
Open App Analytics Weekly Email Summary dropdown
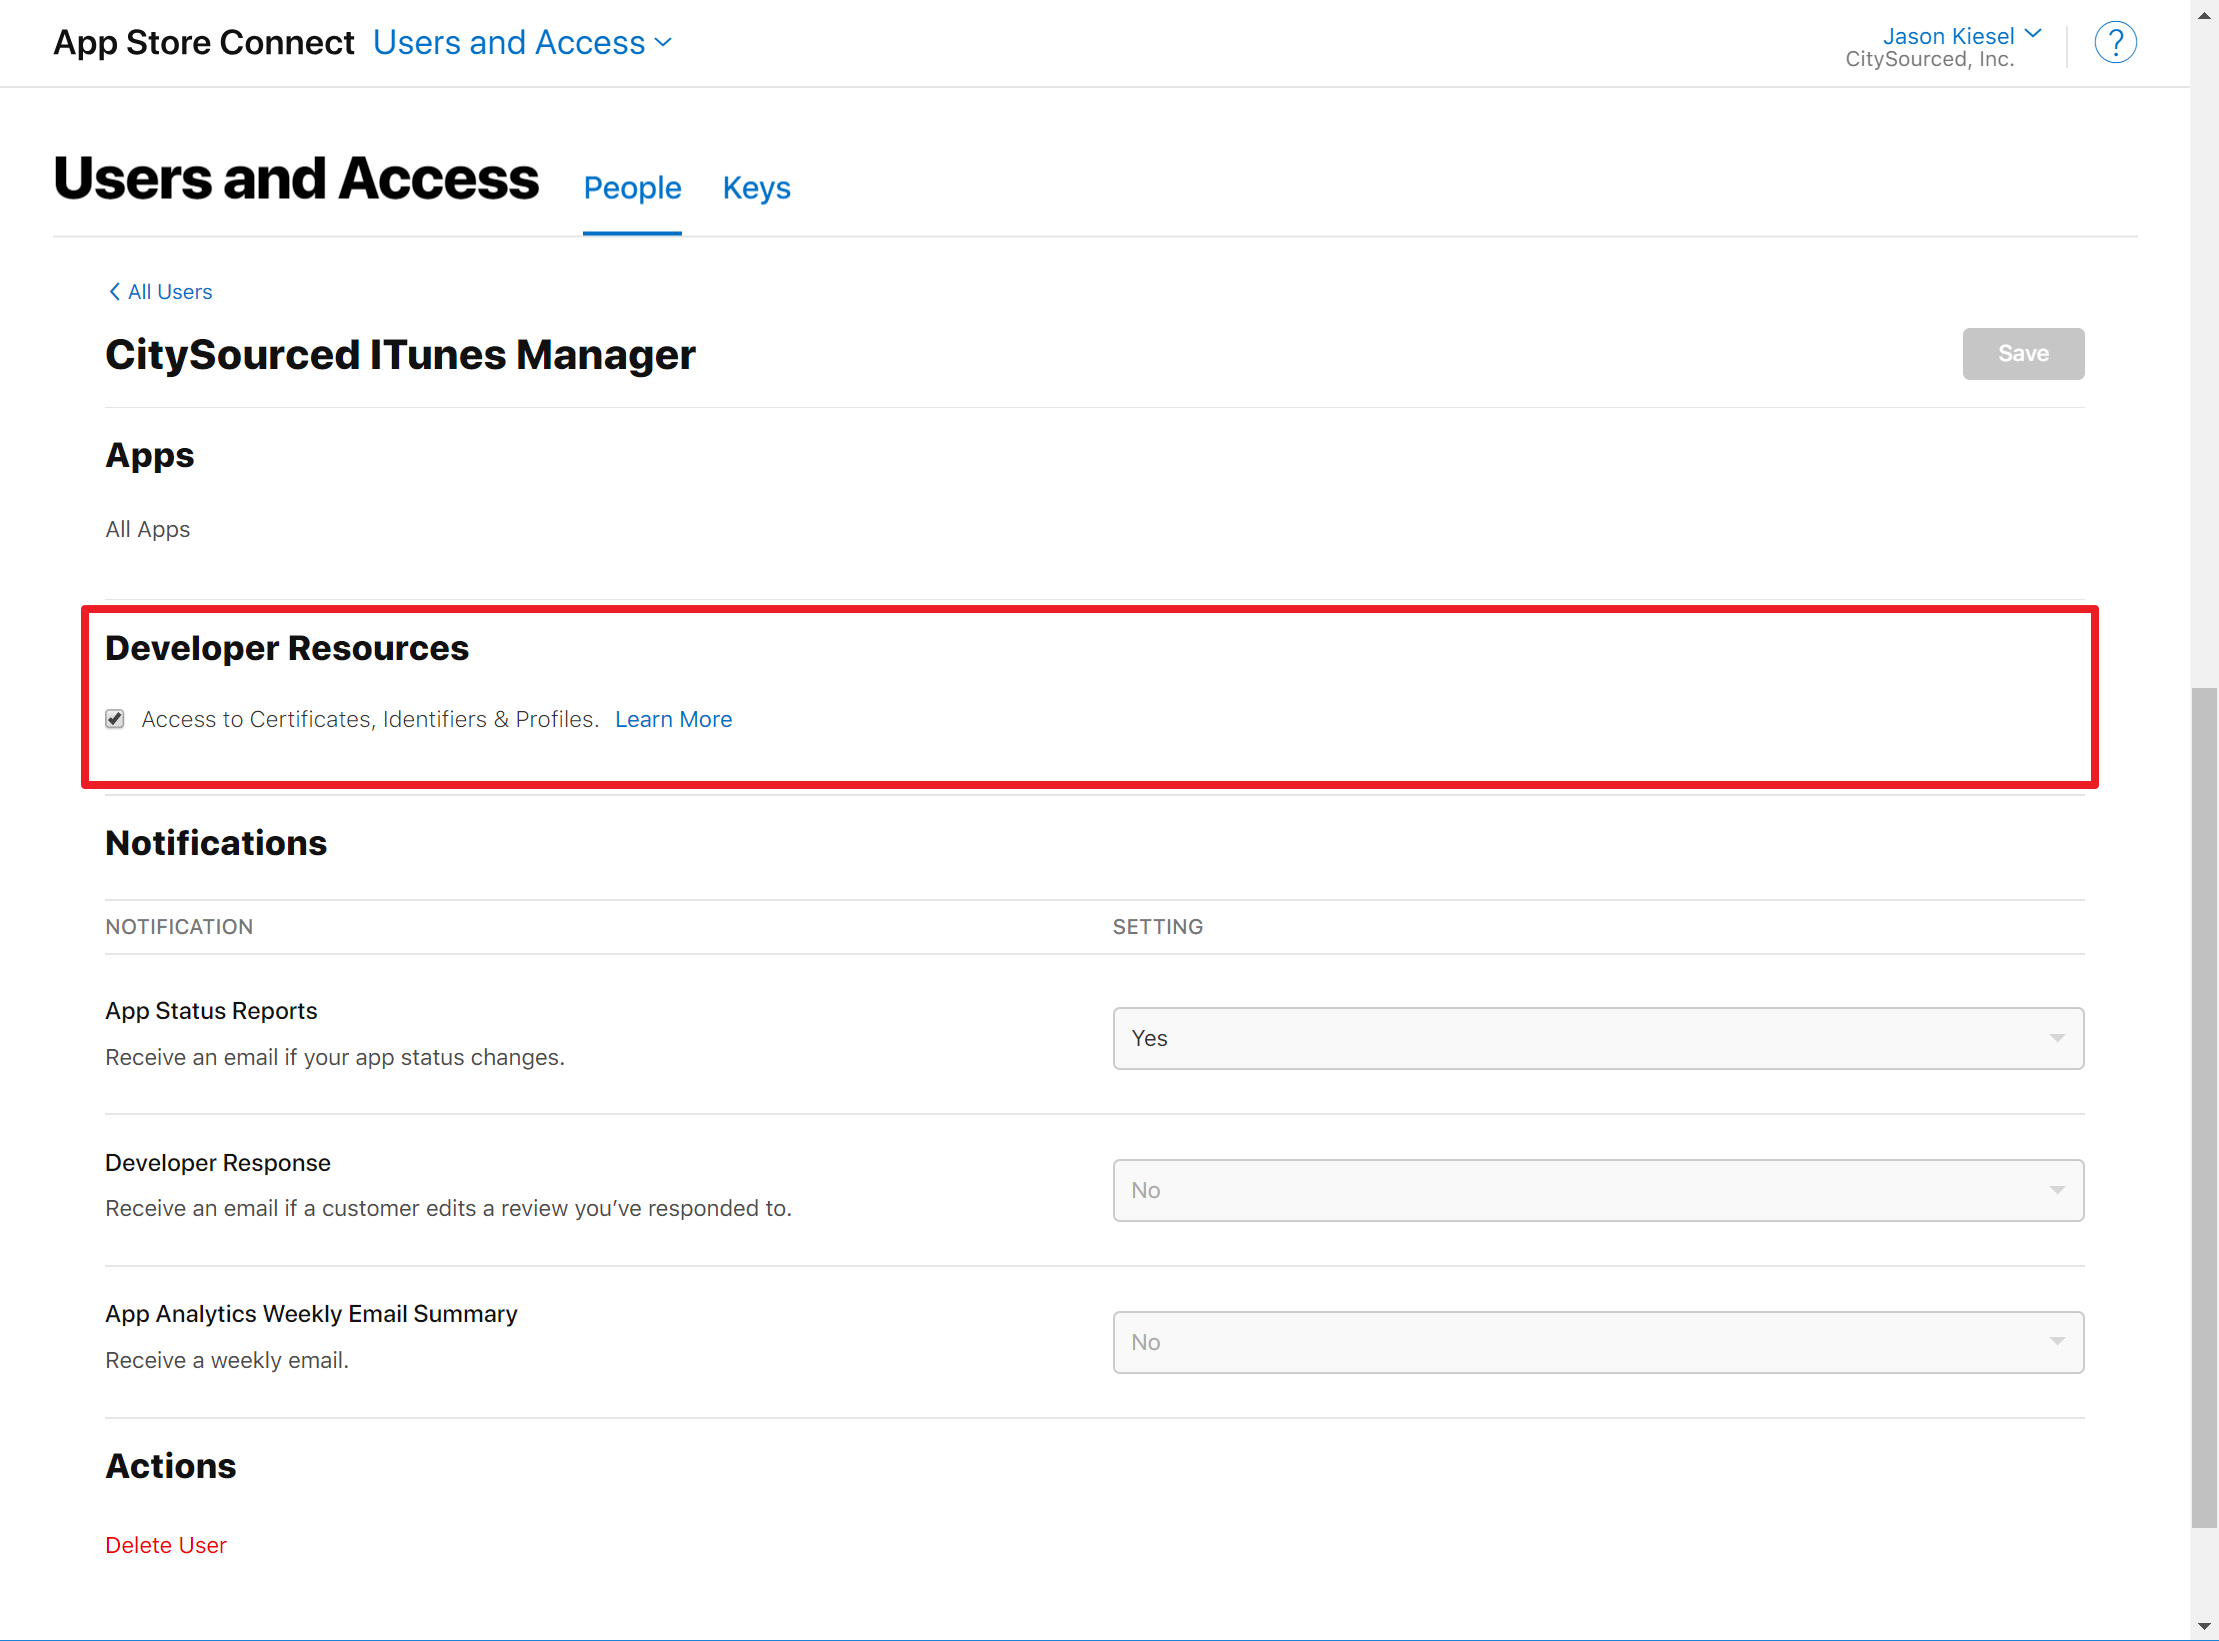pos(1598,1342)
